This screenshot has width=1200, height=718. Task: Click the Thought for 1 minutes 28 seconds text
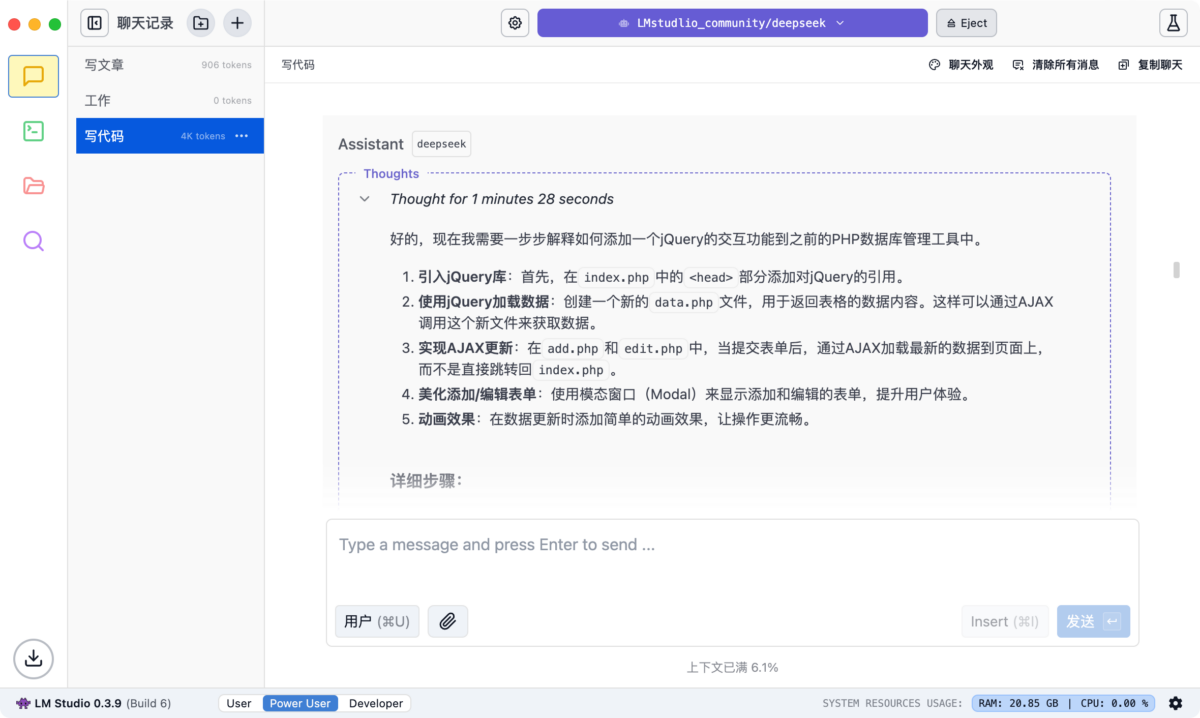(502, 199)
